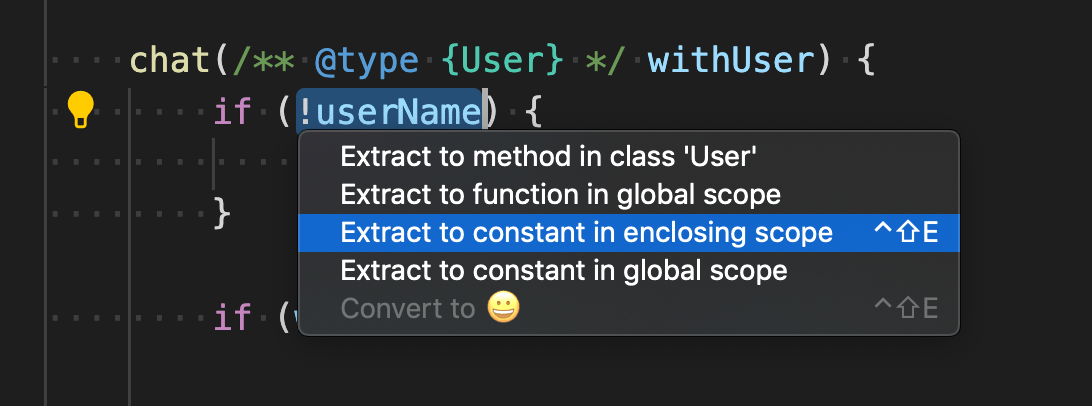Click the yellow lightbulb code action icon

coord(80,110)
